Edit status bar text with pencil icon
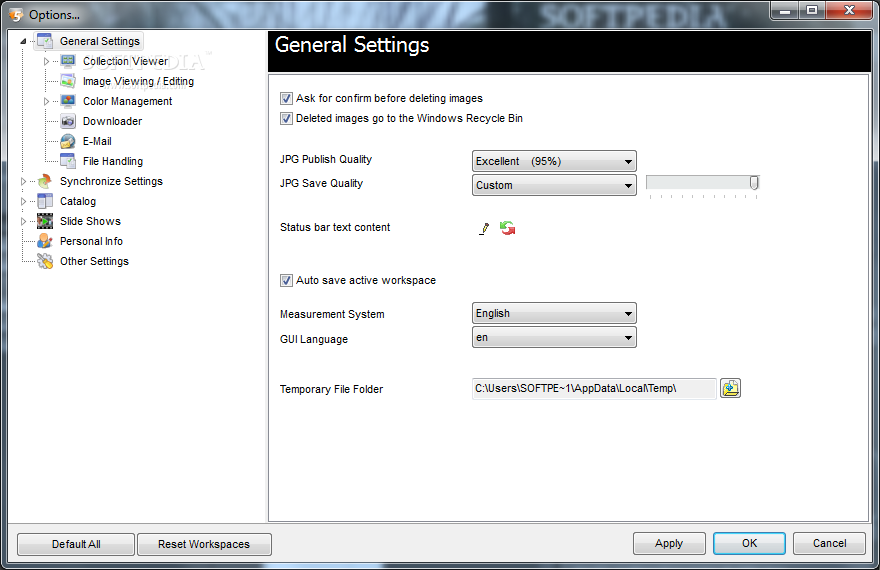Viewport: 880px width, 570px height. pos(484,228)
